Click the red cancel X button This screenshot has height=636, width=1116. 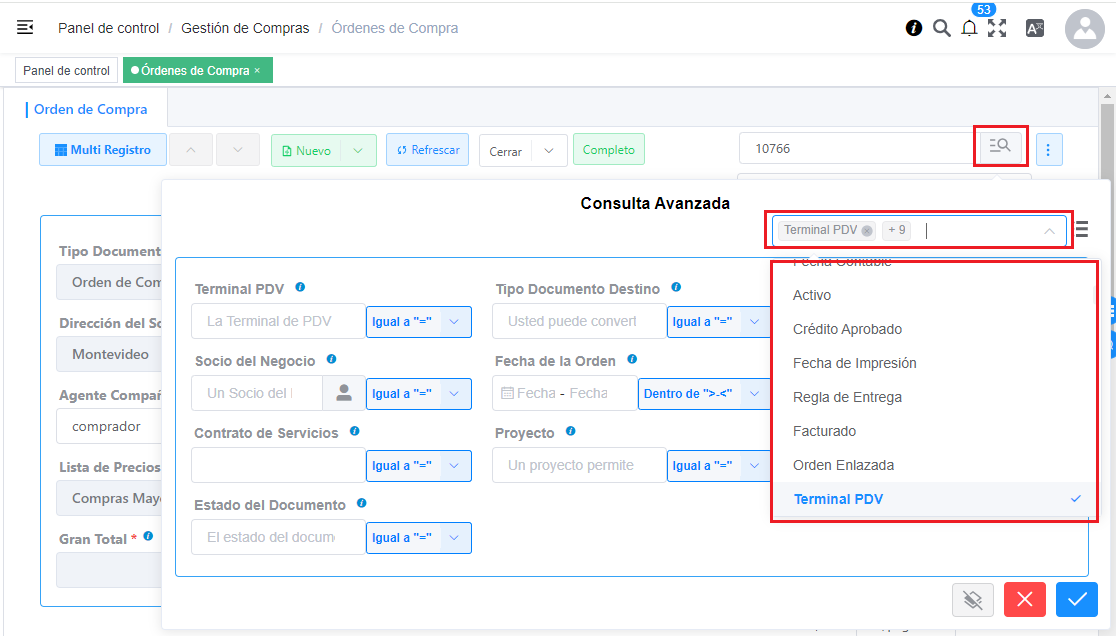[x=1025, y=599]
